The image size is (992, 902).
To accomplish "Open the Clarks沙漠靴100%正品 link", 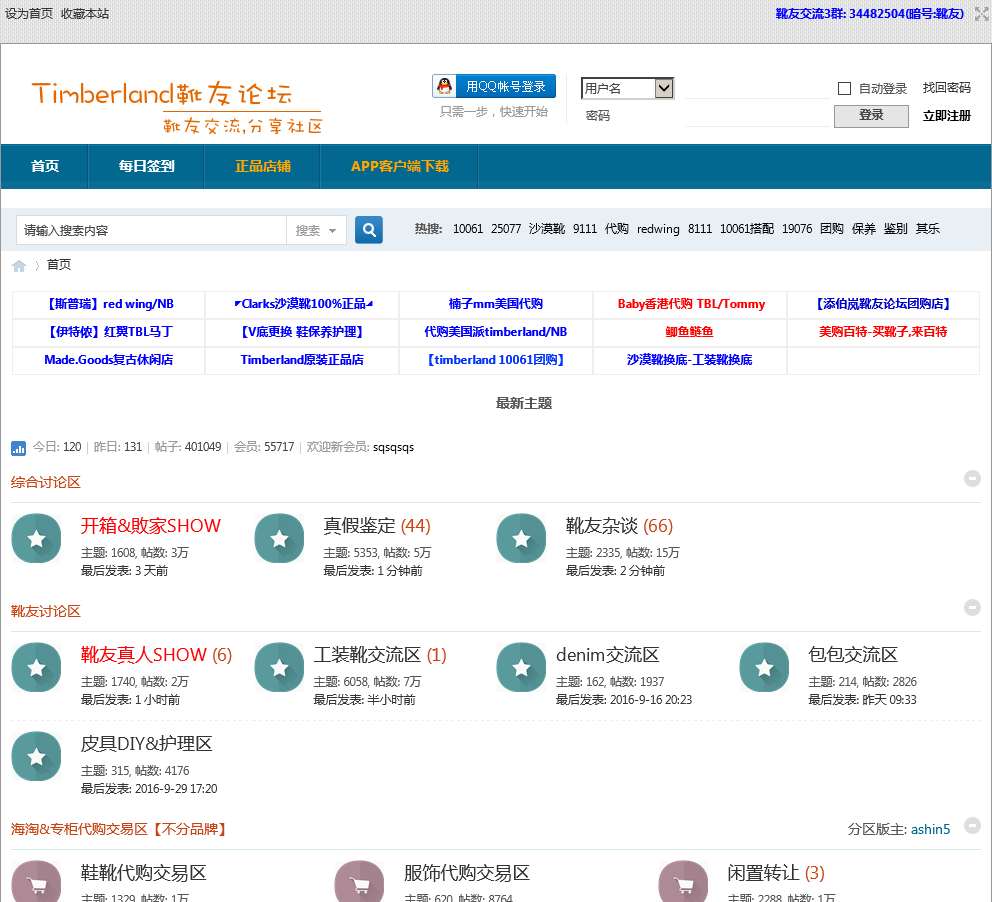I will [302, 304].
